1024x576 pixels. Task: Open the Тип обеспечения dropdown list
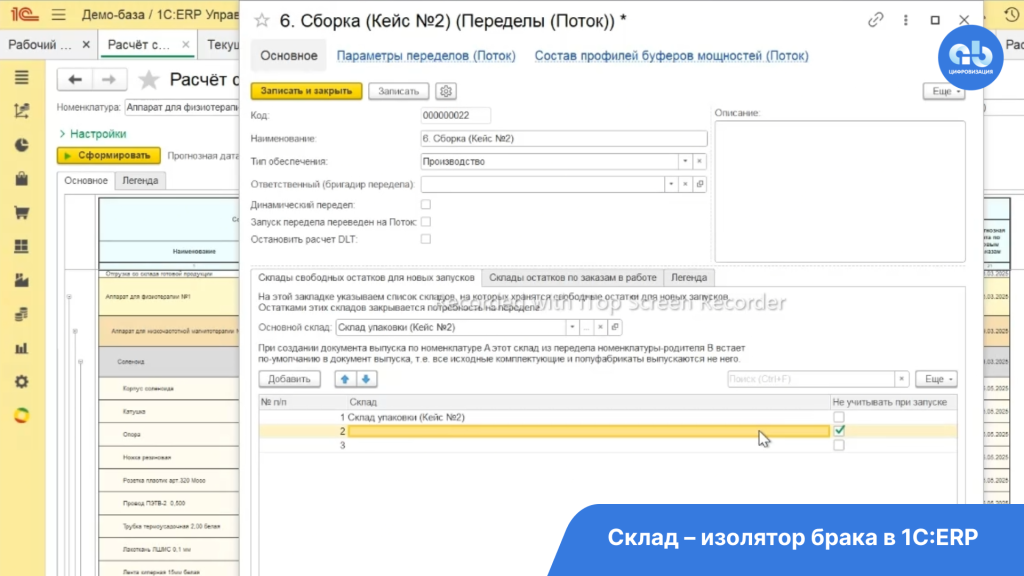pos(685,161)
